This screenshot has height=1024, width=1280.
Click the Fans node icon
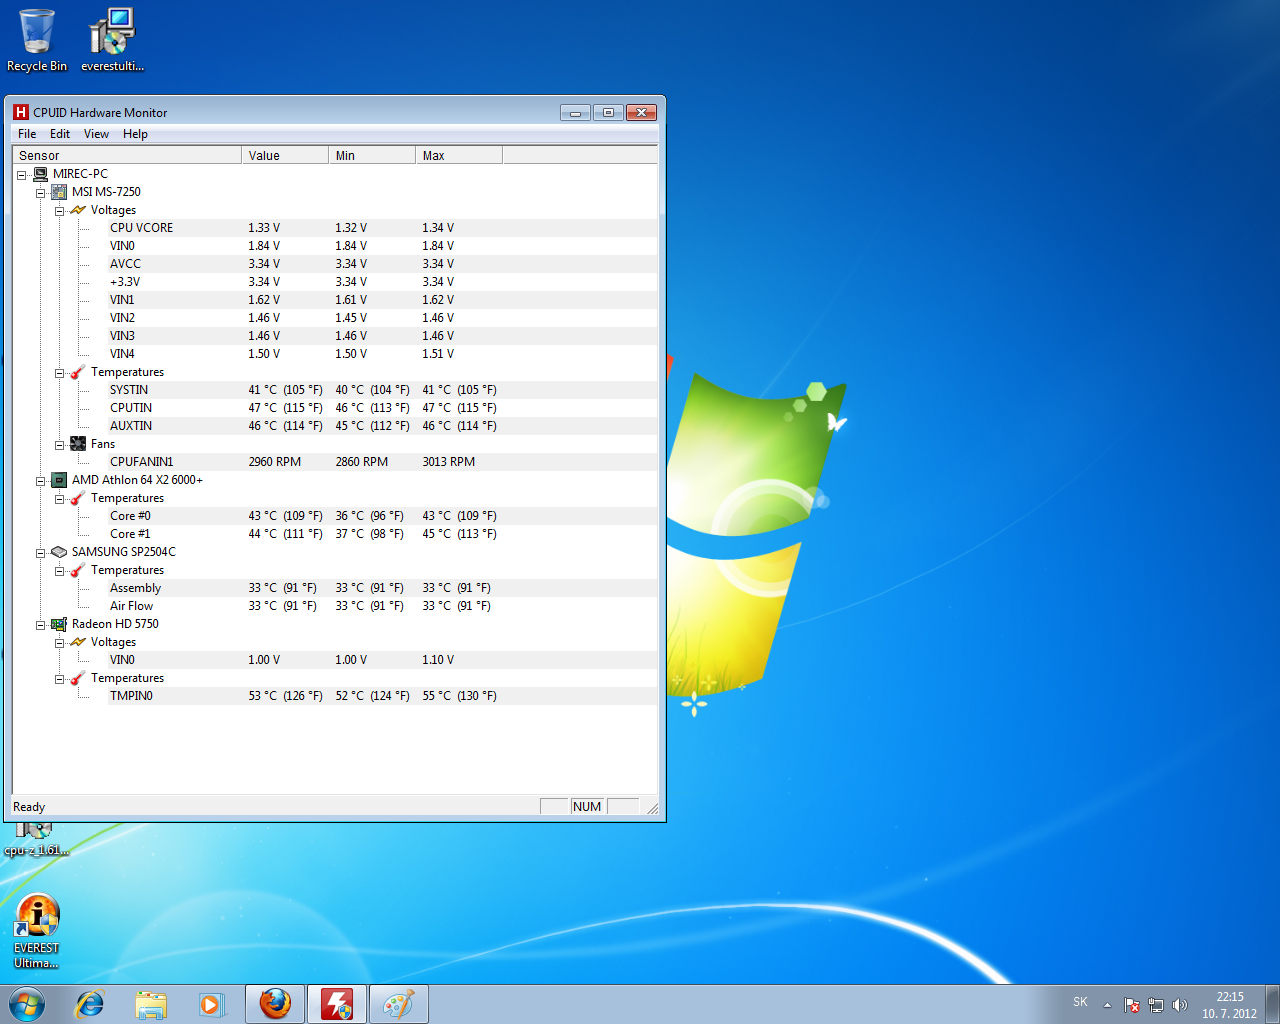(x=78, y=444)
